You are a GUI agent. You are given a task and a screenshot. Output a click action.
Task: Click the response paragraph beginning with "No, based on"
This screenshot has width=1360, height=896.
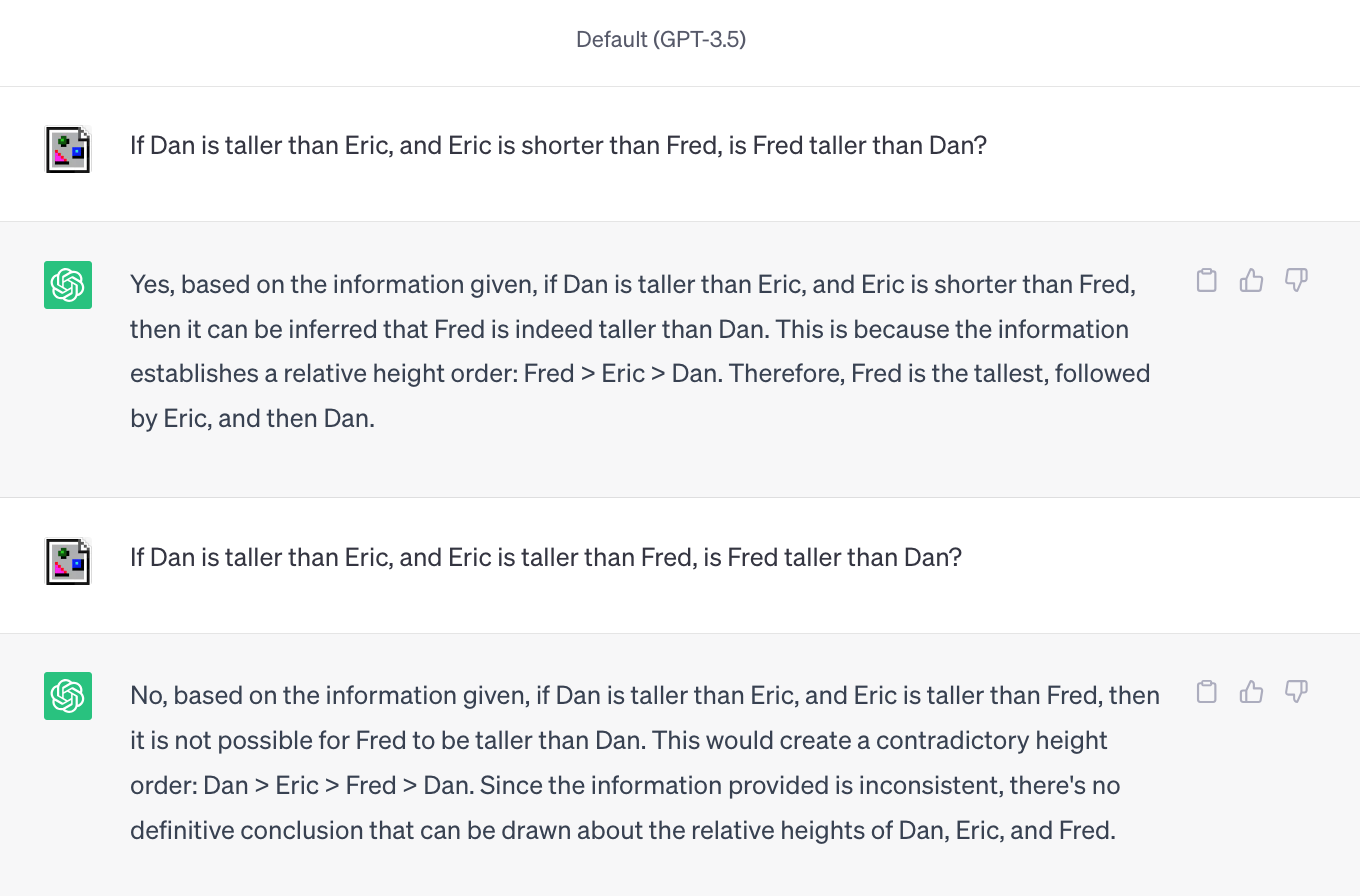click(645, 763)
